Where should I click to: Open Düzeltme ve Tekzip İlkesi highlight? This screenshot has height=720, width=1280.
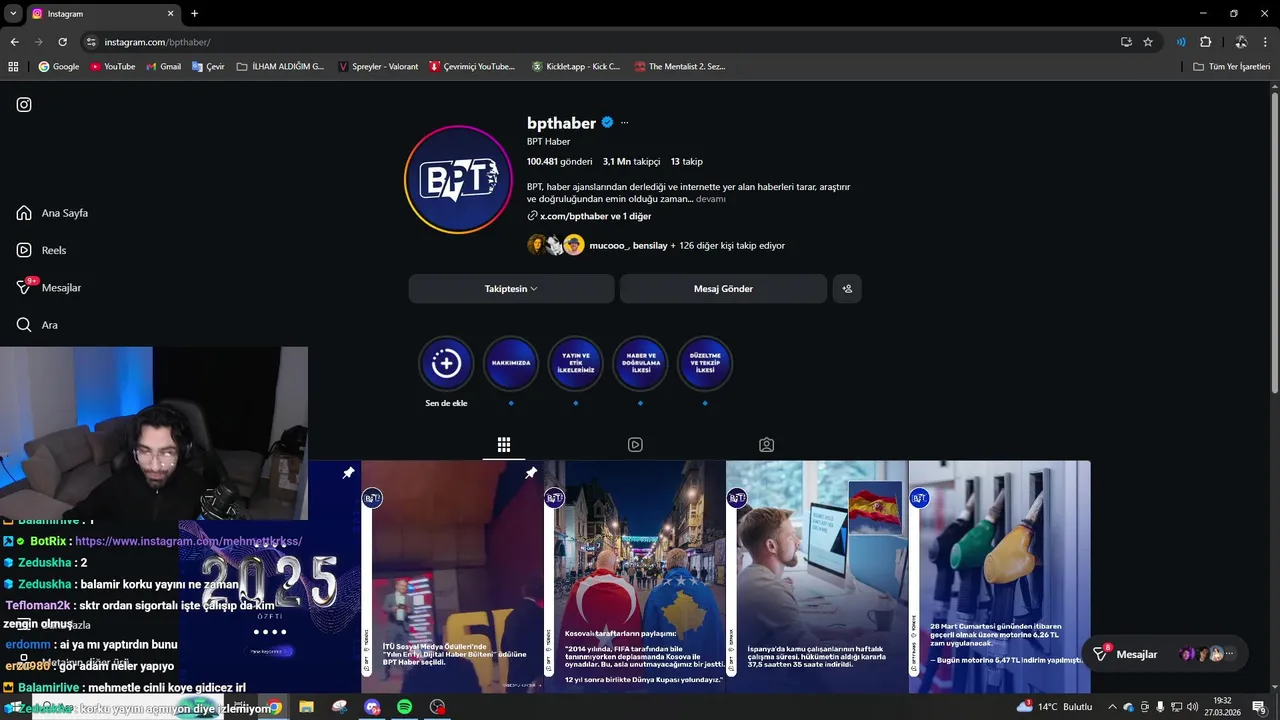click(705, 363)
